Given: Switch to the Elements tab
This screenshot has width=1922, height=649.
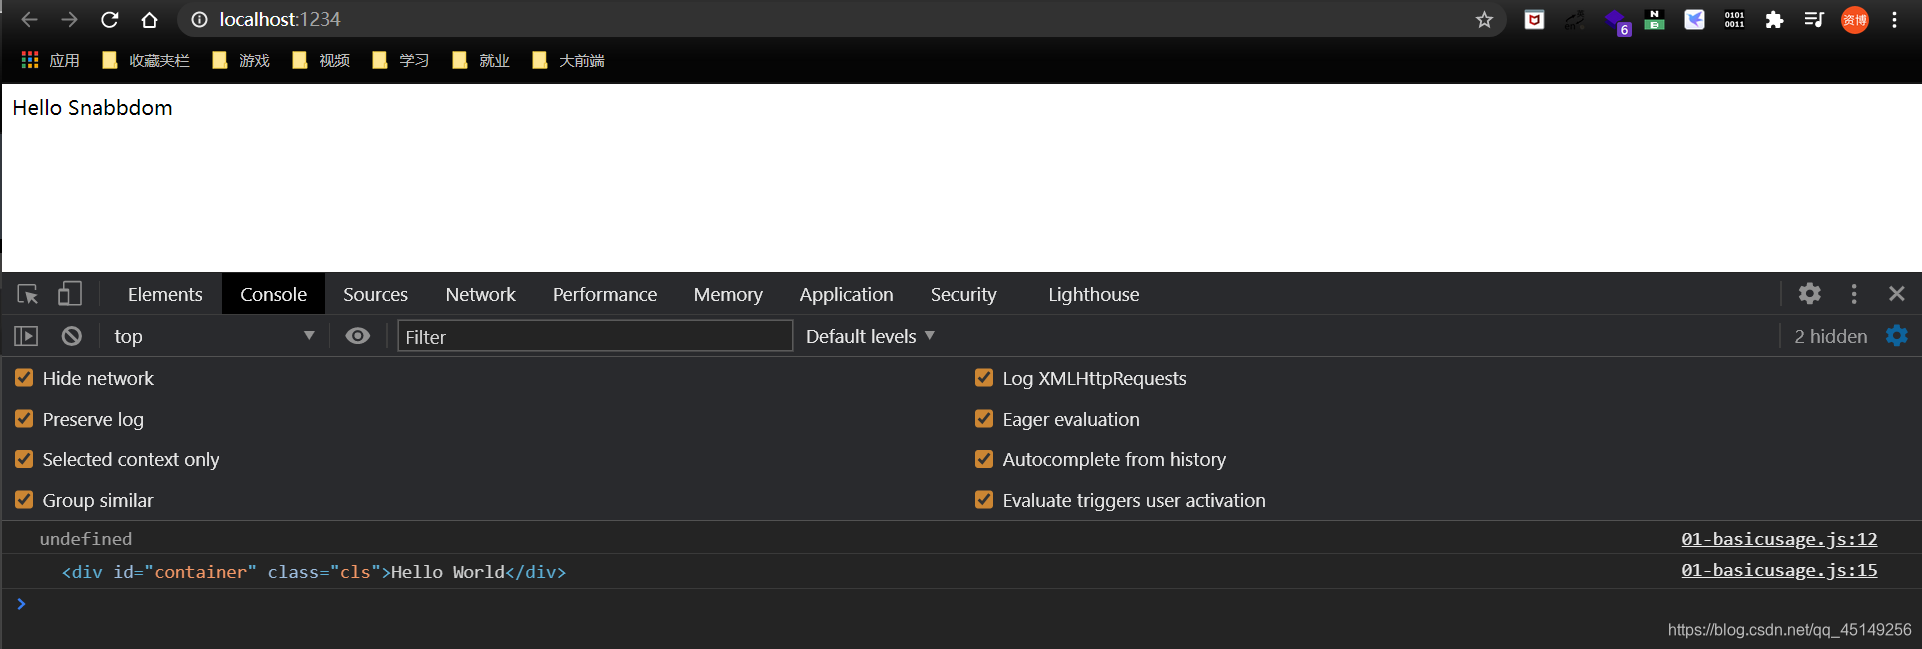Looking at the screenshot, I should click(165, 294).
